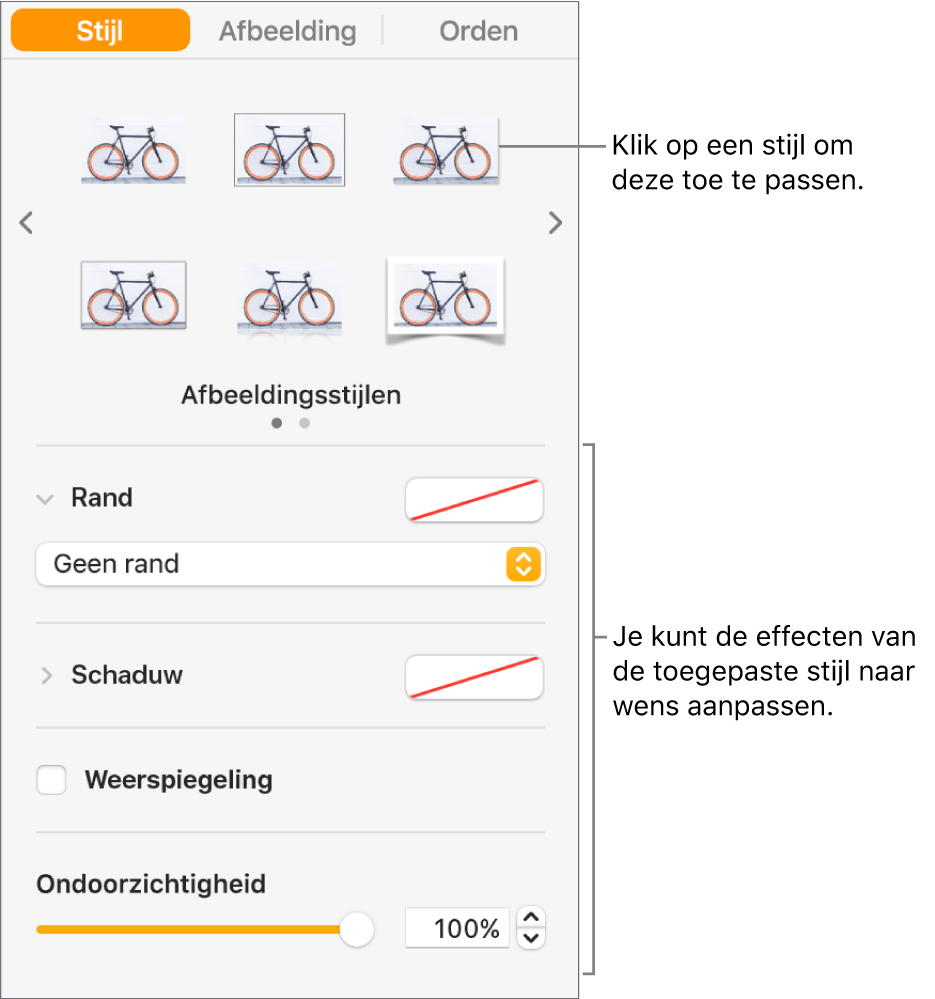
Task: Apply the reflection bicycle image style
Action: 289,298
